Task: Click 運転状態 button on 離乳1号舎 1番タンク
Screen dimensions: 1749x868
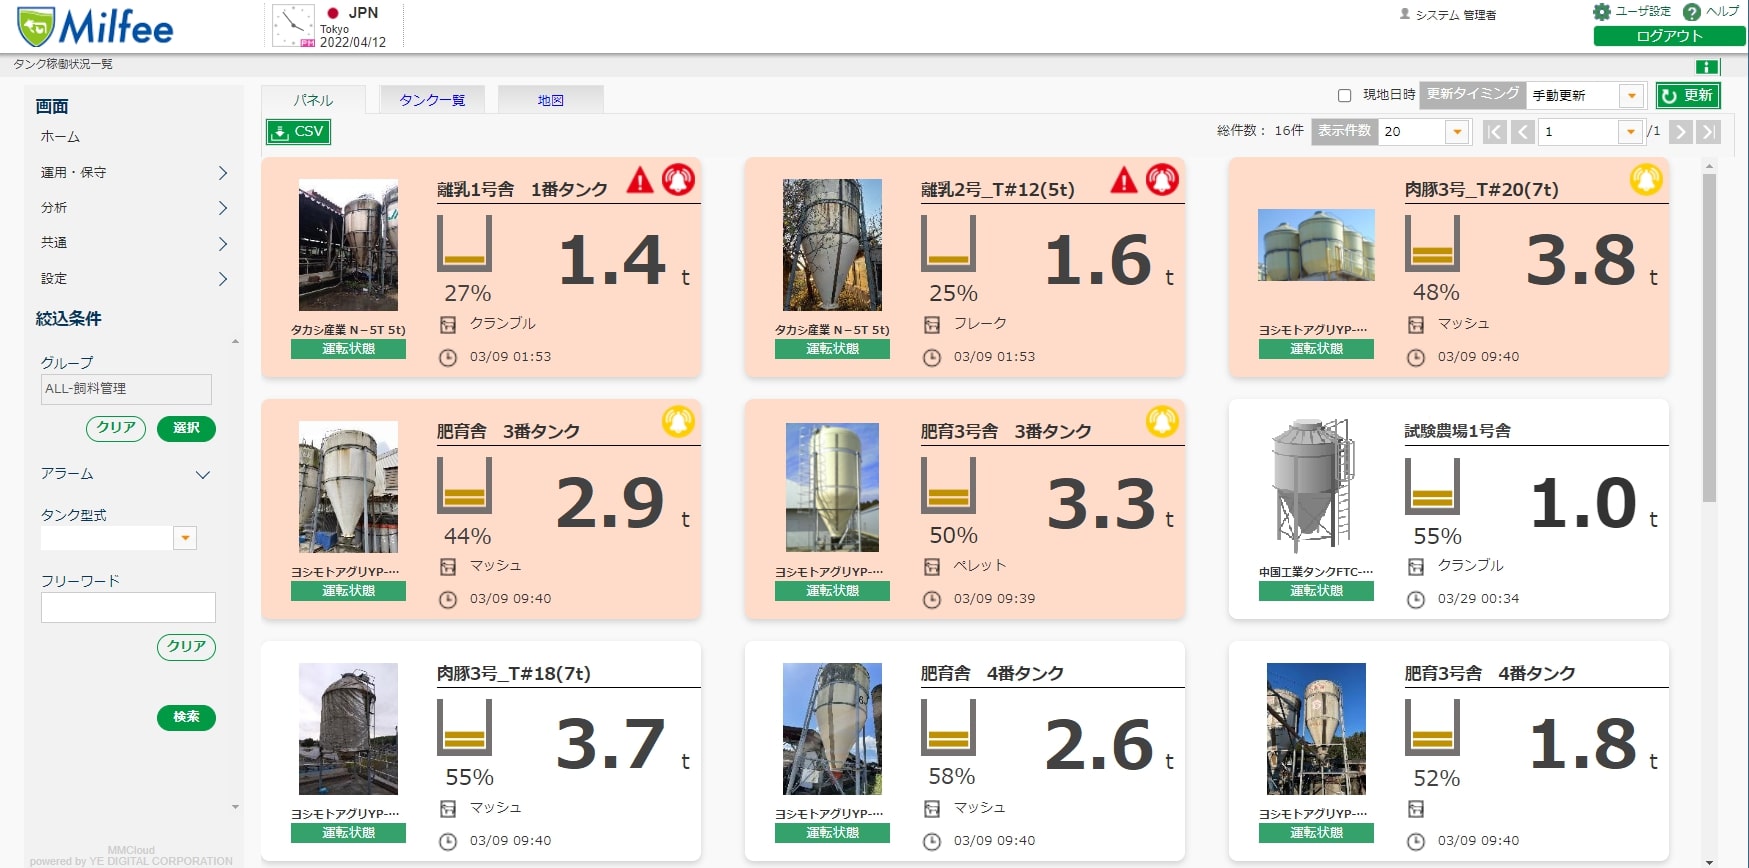Action: [x=348, y=349]
